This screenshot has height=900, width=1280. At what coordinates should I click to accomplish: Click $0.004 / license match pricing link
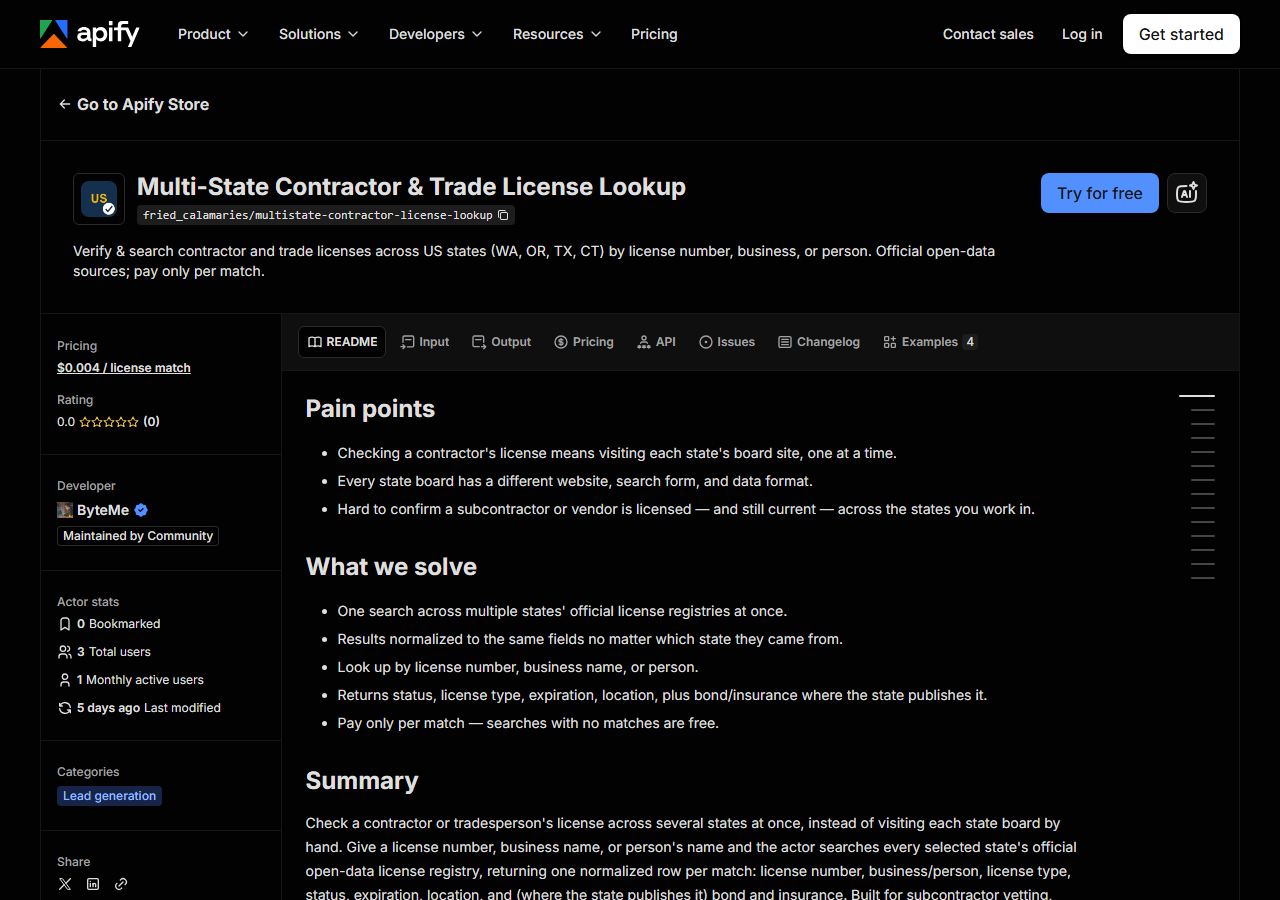pyautogui.click(x=124, y=368)
